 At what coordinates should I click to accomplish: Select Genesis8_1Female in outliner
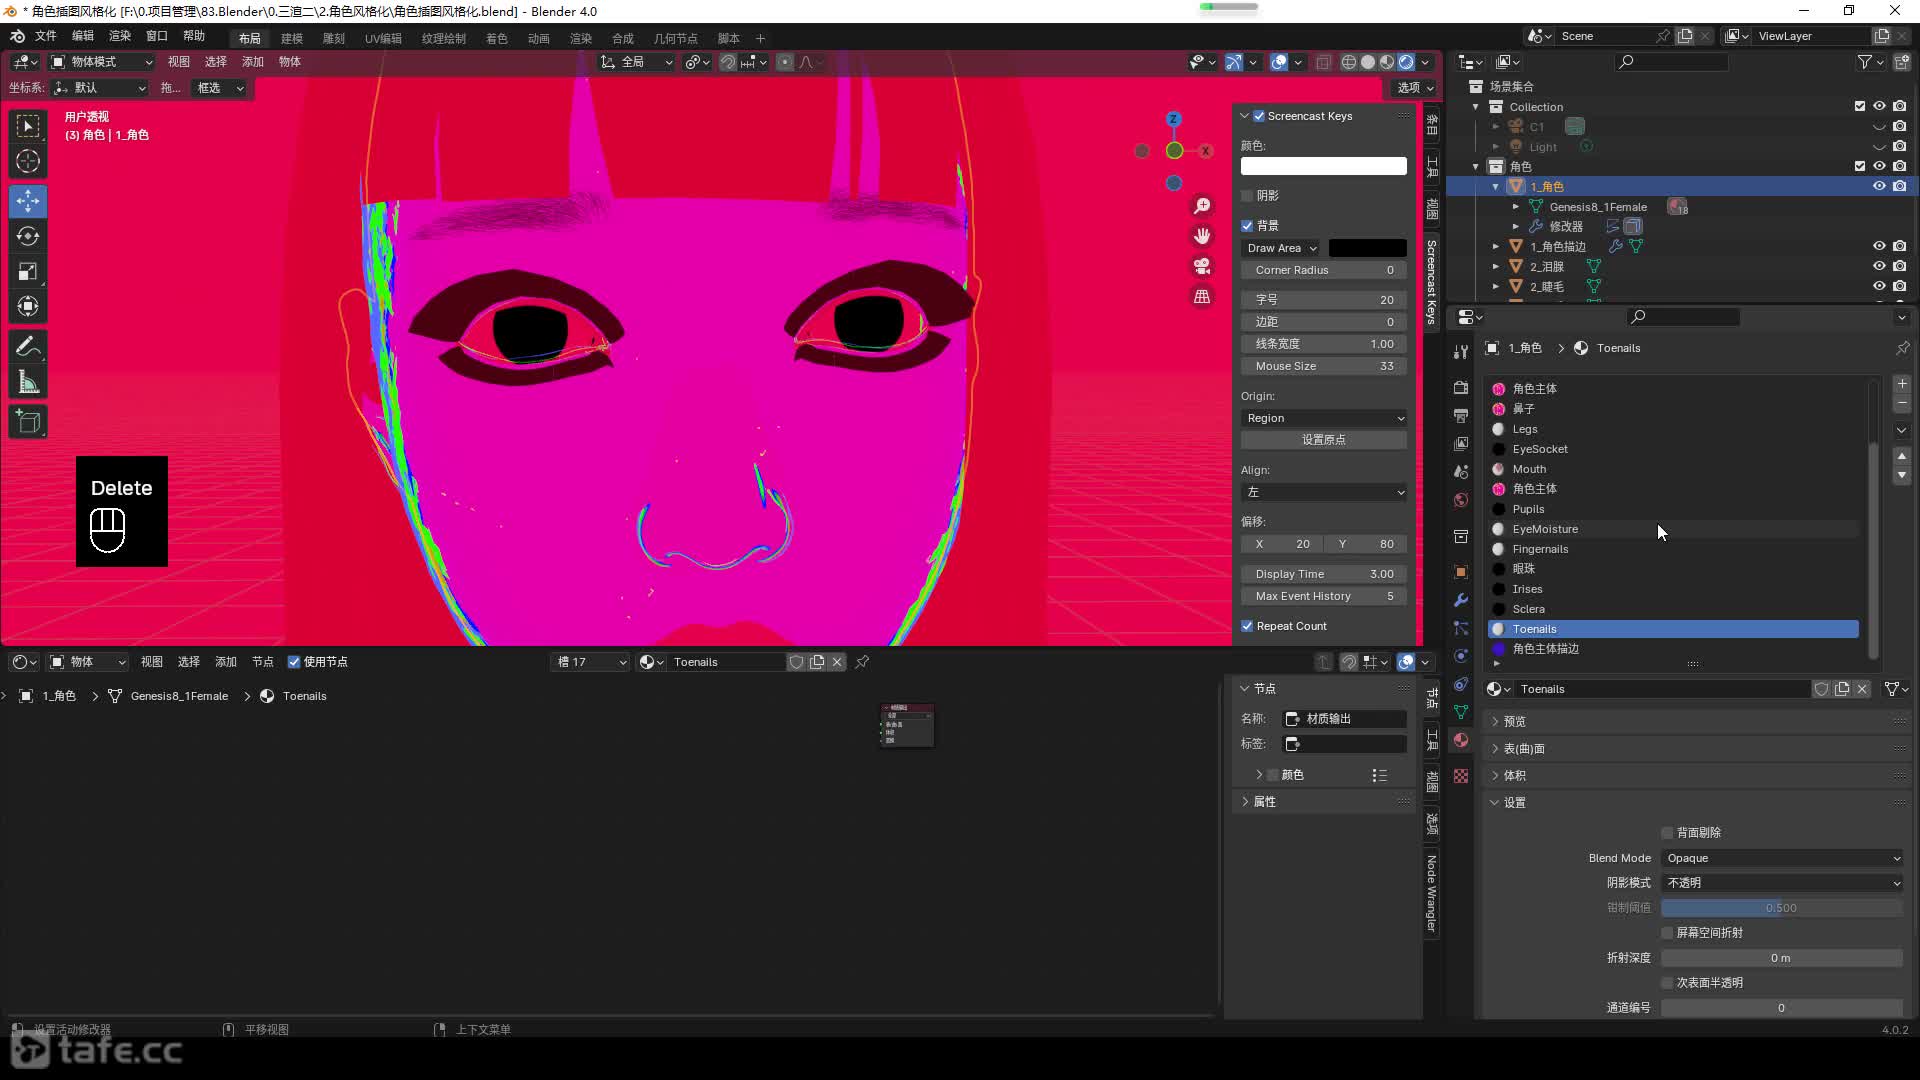[1598, 207]
